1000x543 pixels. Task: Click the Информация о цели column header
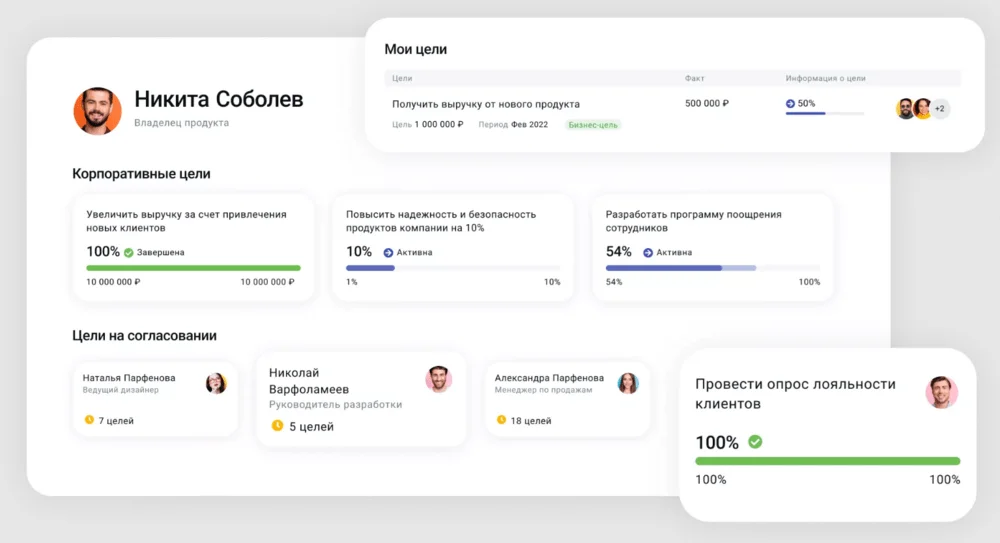(825, 78)
